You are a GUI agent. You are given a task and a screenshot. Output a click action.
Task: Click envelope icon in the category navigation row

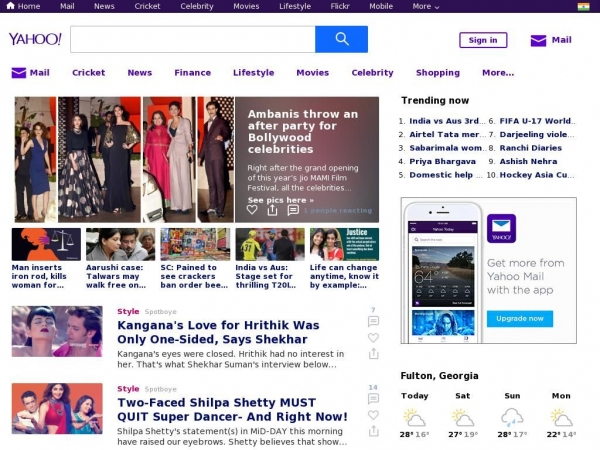click(x=19, y=73)
